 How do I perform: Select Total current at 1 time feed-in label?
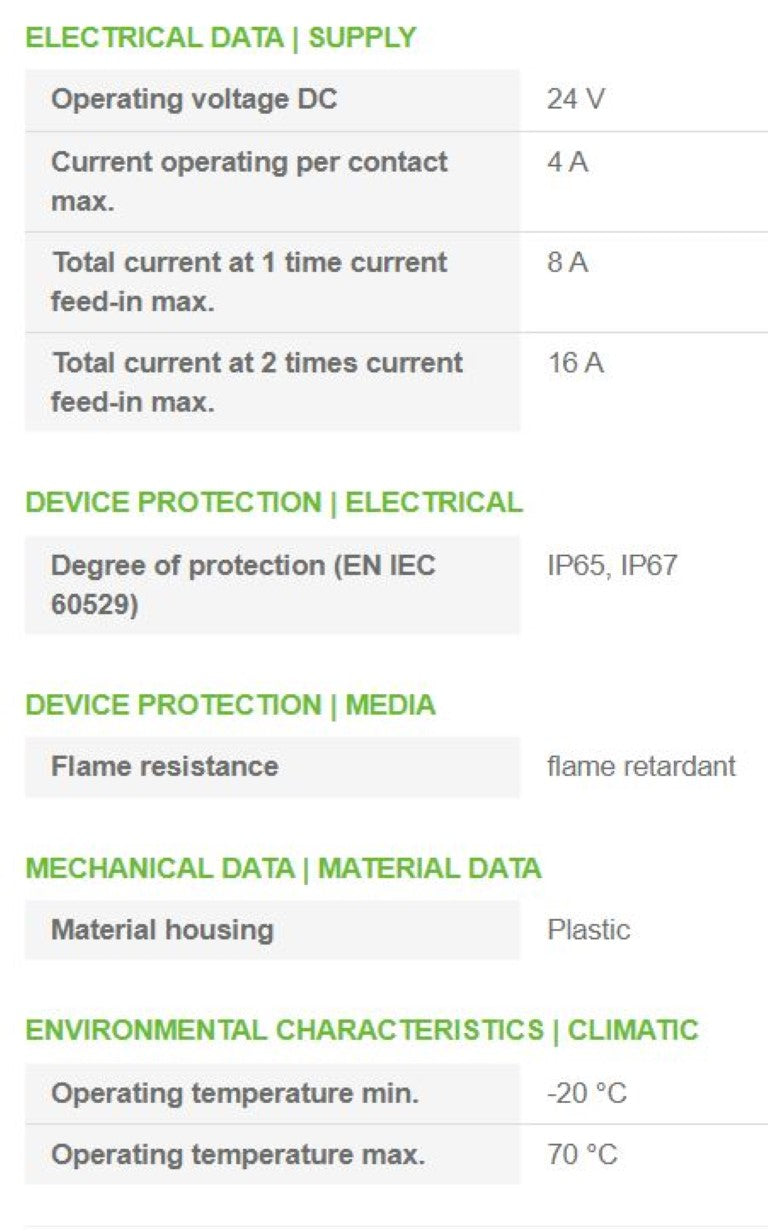click(249, 281)
